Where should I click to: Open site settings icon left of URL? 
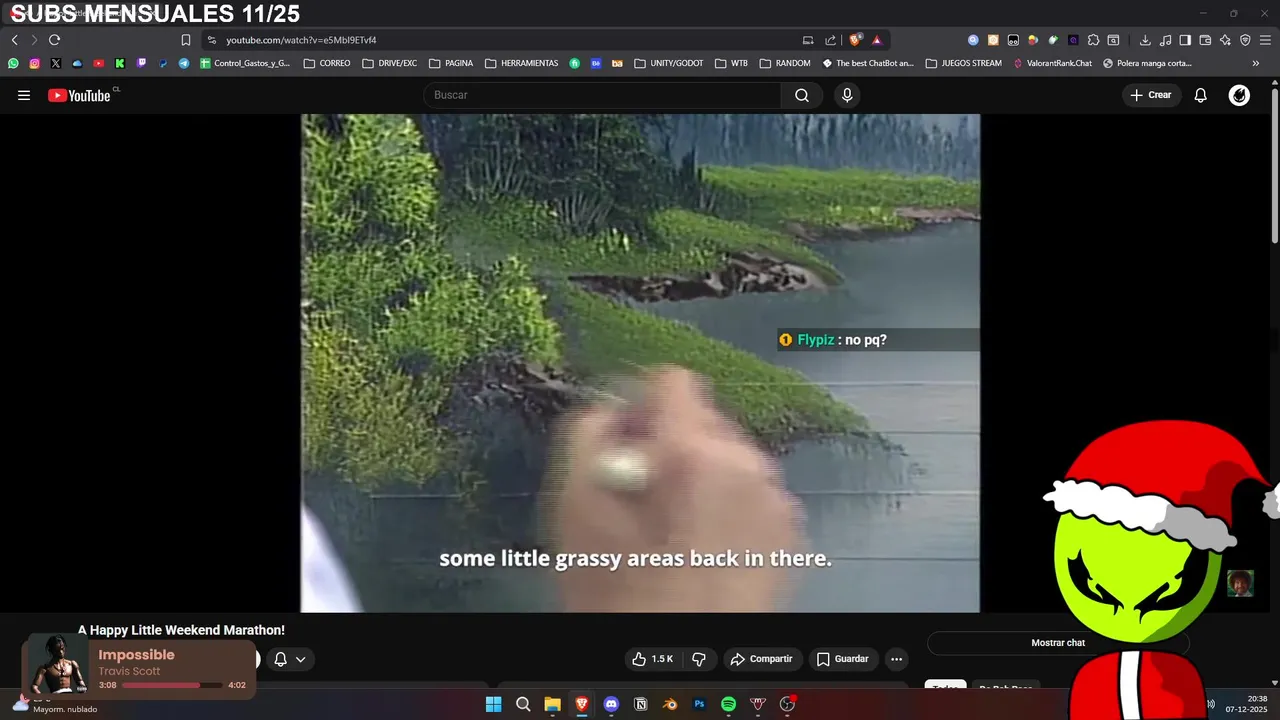pyautogui.click(x=211, y=40)
